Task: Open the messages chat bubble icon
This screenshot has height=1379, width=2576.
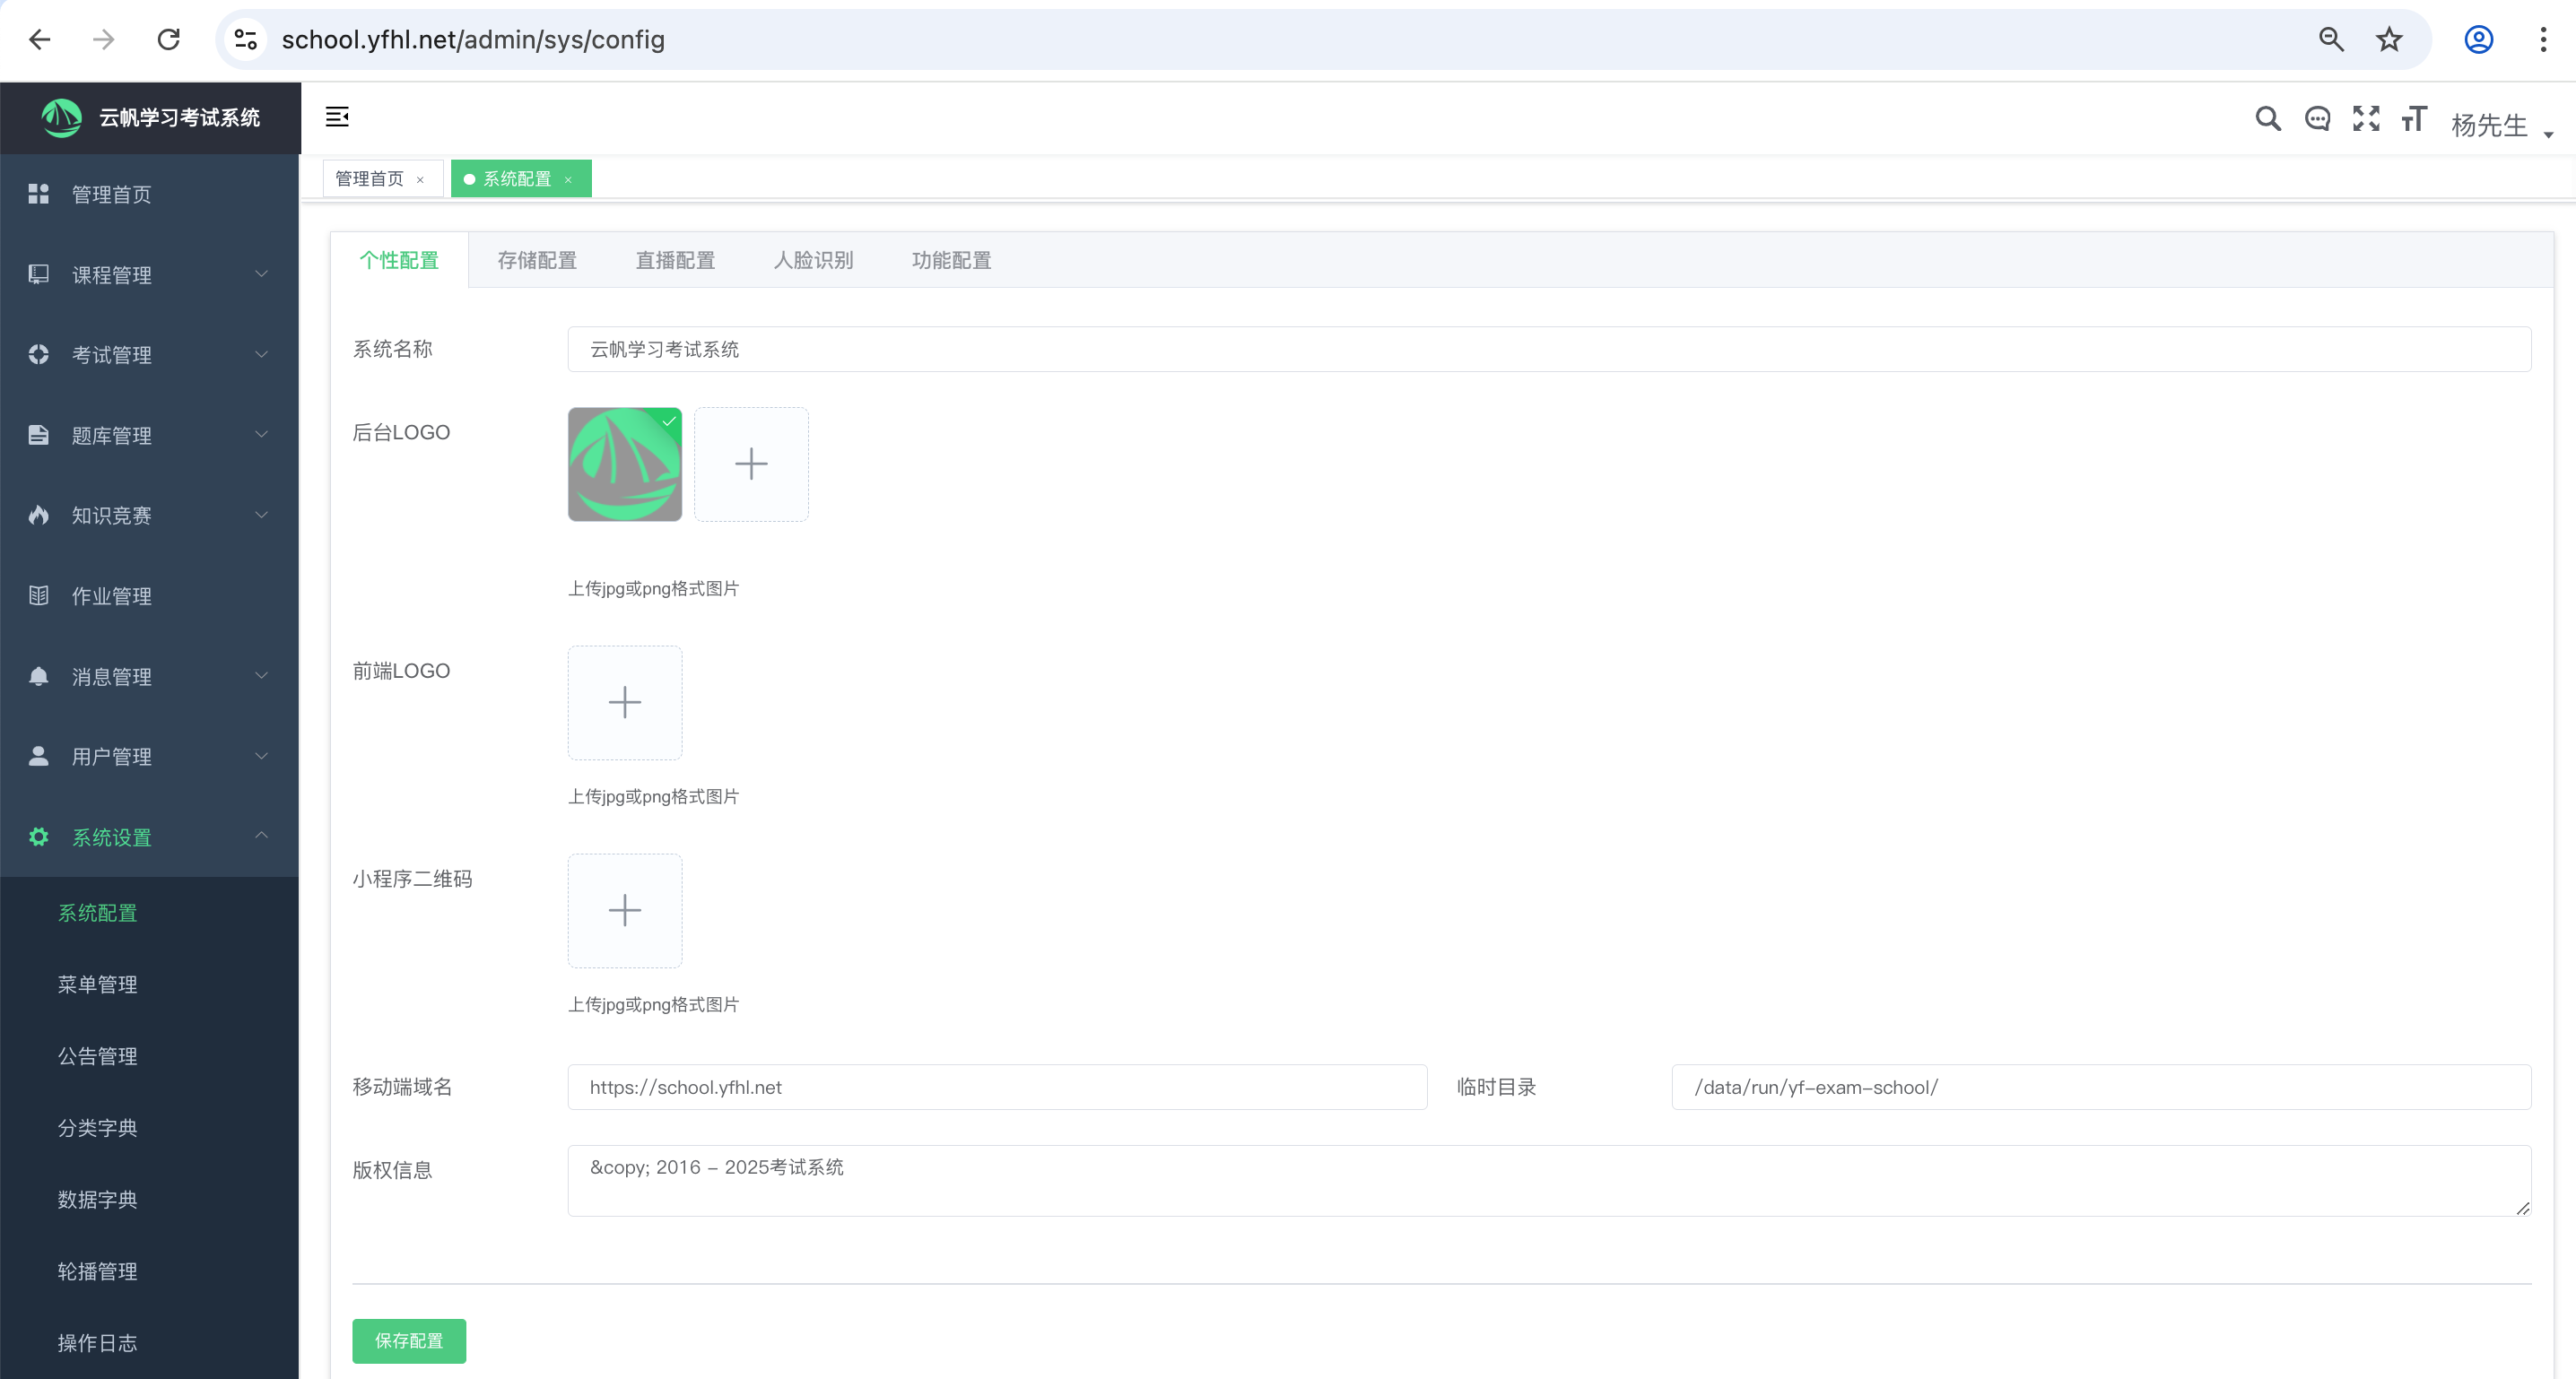Action: (x=2317, y=119)
